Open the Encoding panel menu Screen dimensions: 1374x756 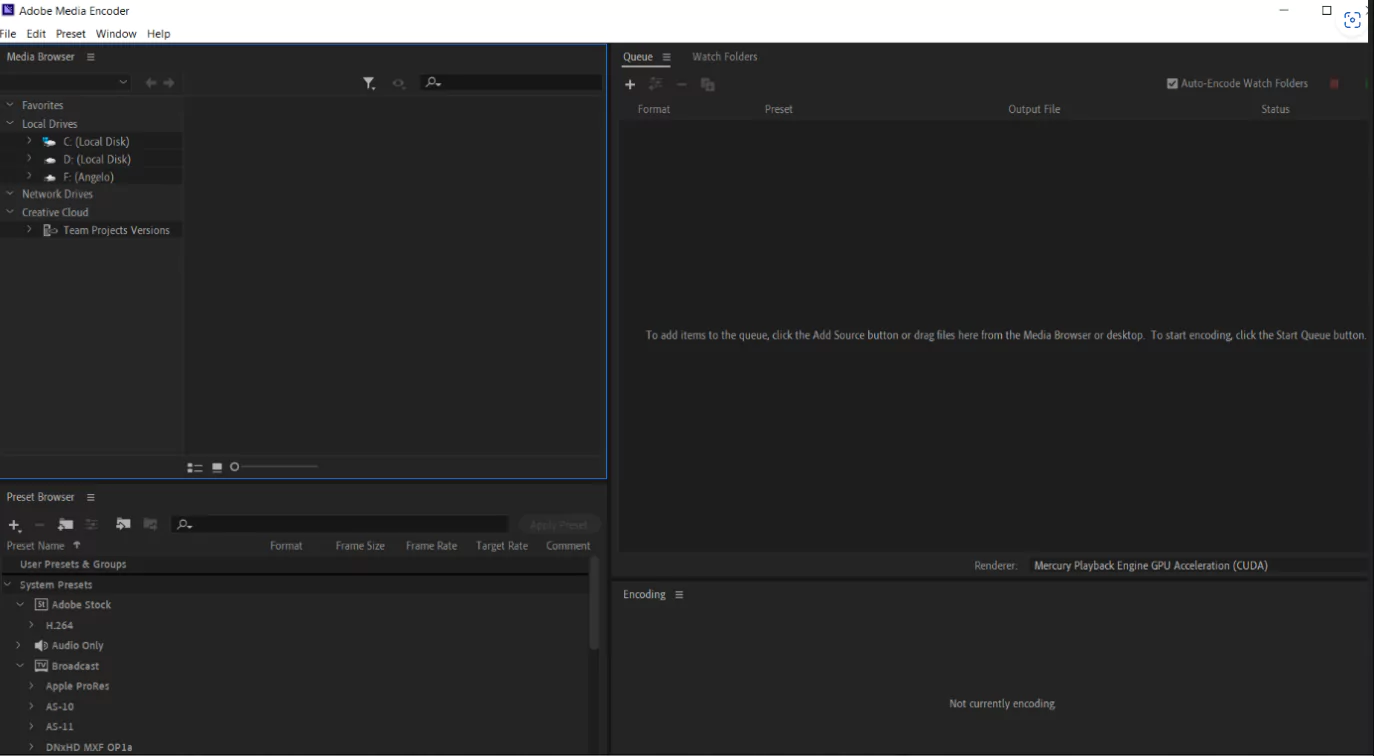pyautogui.click(x=678, y=594)
